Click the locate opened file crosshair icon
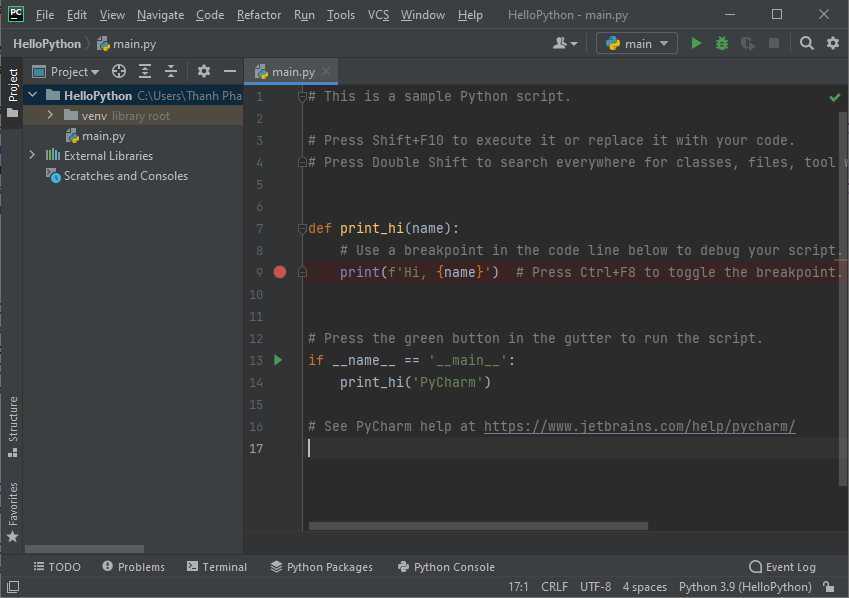Image resolution: width=849 pixels, height=598 pixels. [x=119, y=72]
